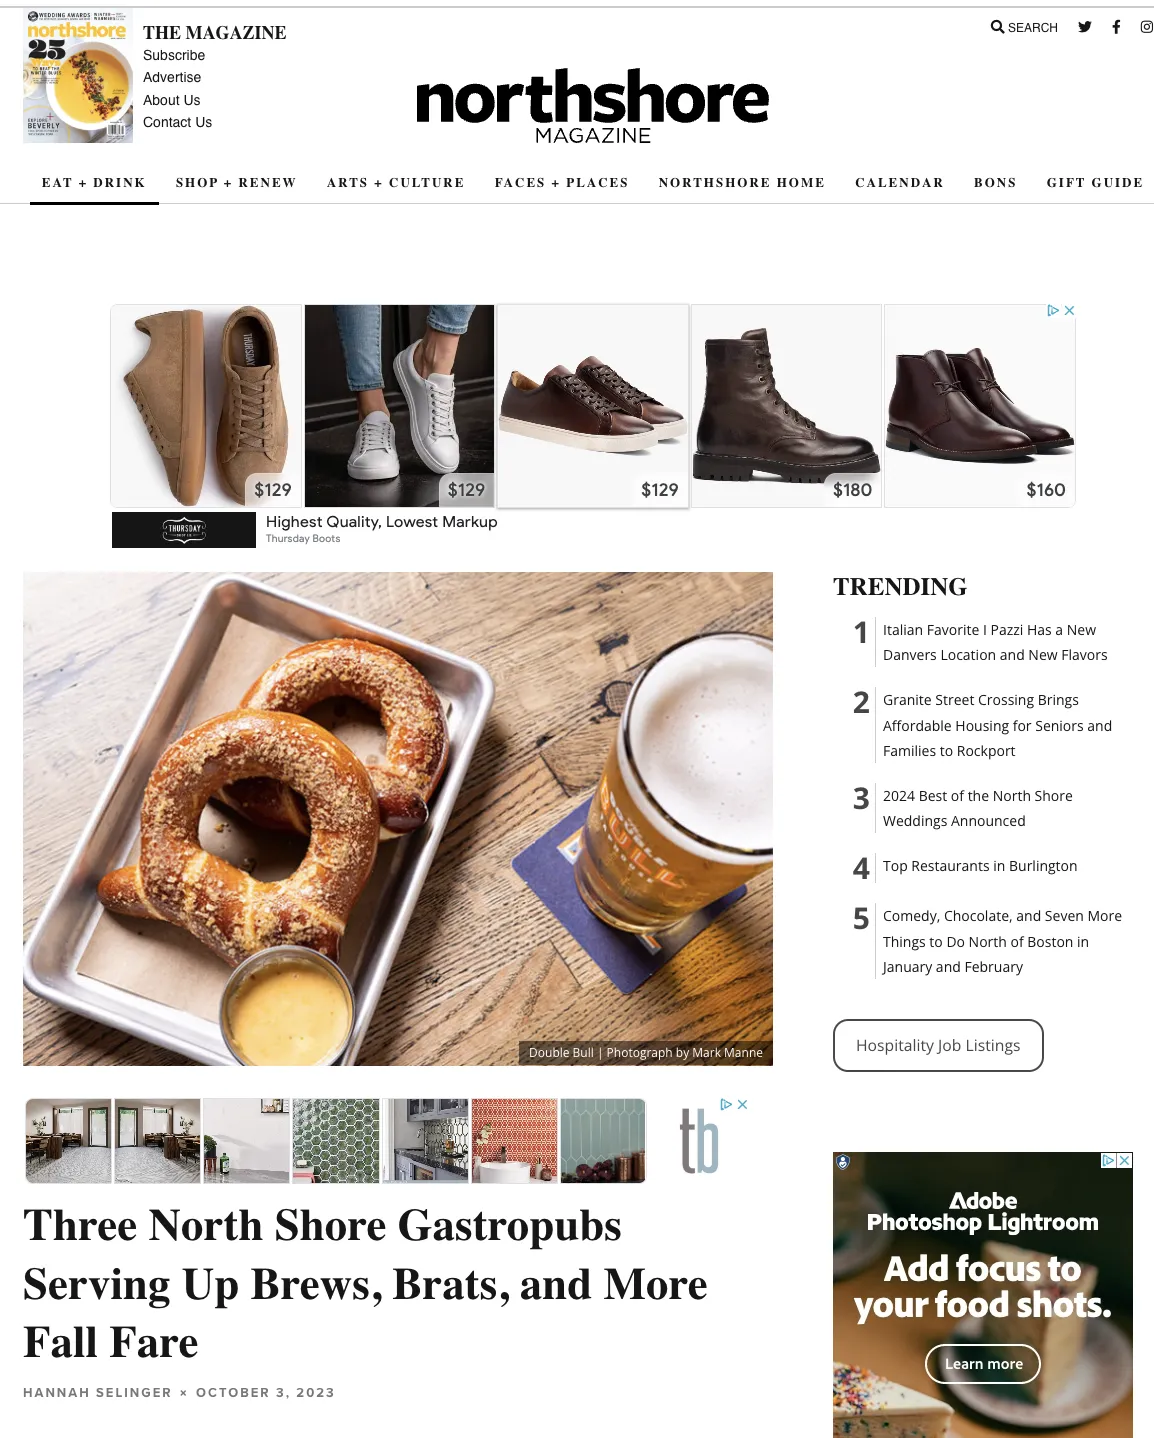The height and width of the screenshot is (1438, 1154).
Task: Open the search magnifier icon
Action: click(997, 27)
